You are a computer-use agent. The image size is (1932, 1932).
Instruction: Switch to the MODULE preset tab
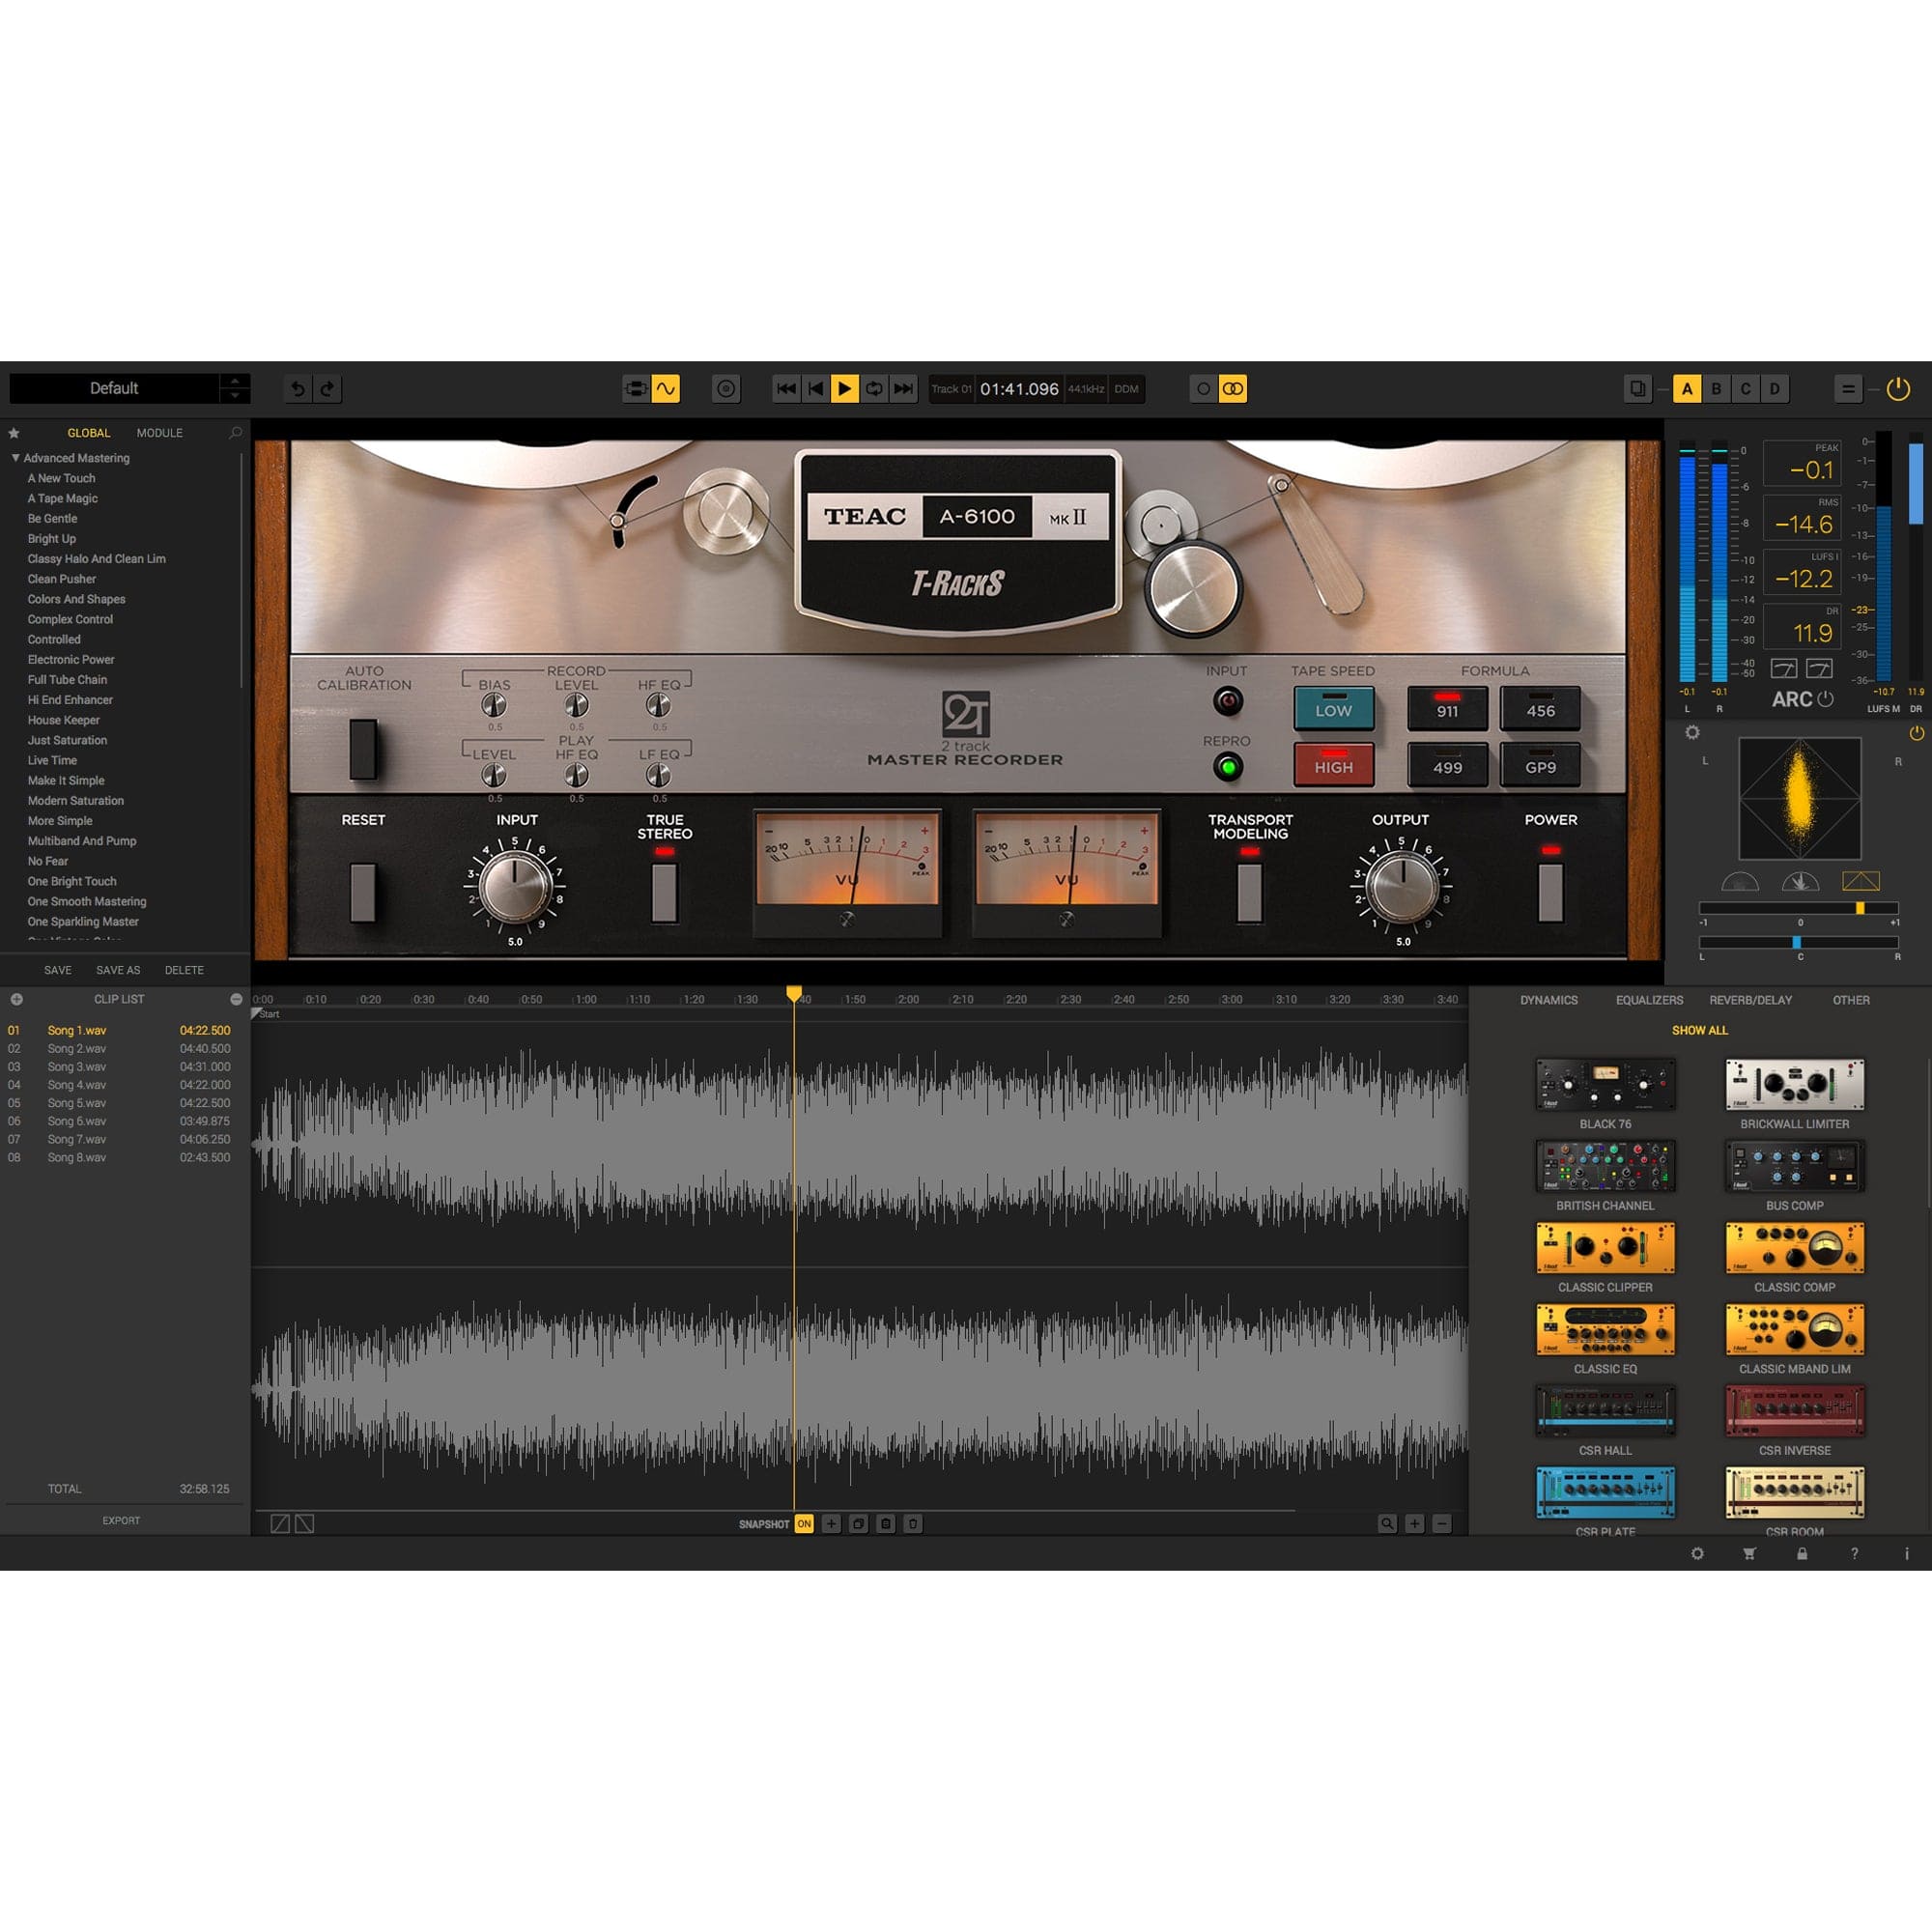click(158, 433)
